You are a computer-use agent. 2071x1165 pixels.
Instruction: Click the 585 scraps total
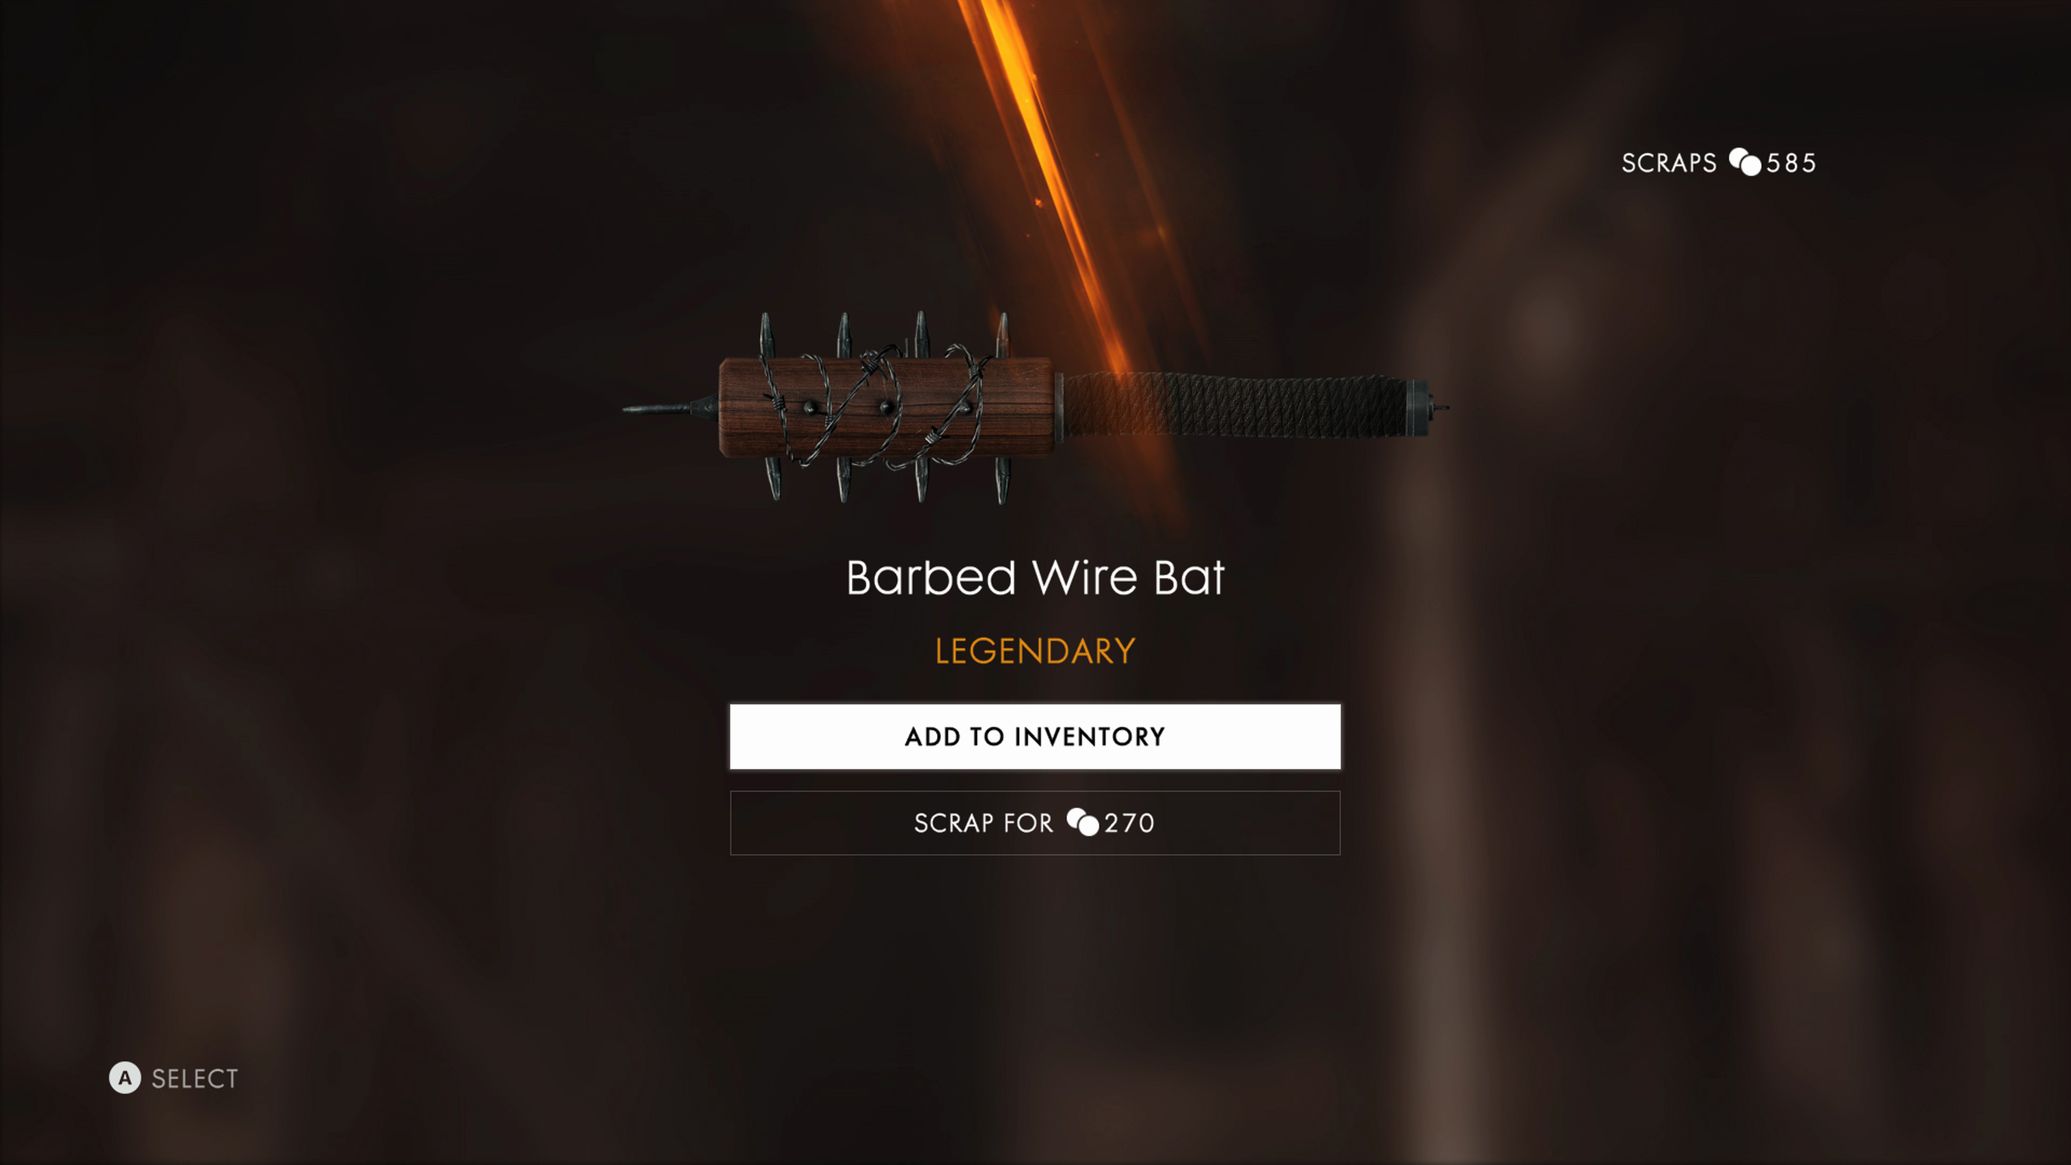coord(1791,163)
